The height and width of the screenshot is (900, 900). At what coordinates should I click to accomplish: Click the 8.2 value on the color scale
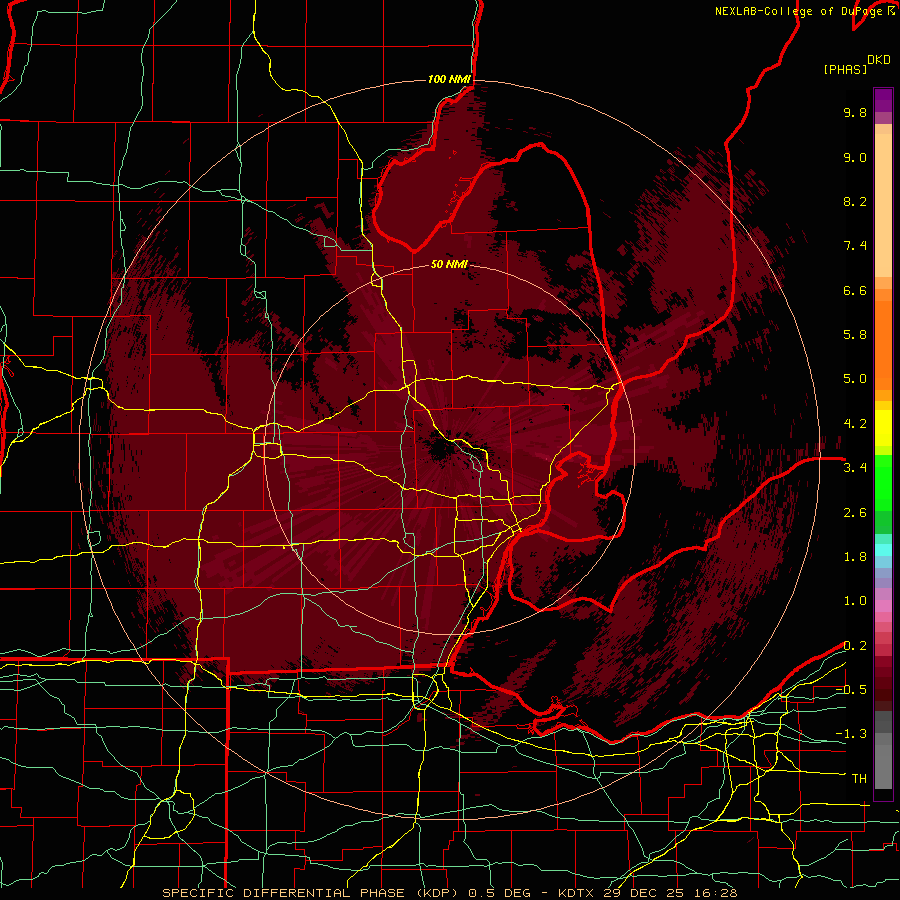point(855,201)
